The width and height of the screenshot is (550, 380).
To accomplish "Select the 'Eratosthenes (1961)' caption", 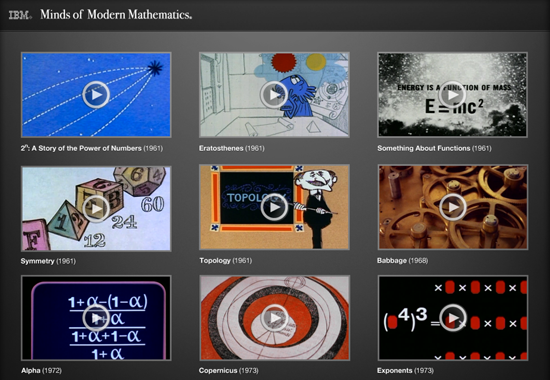I will [232, 148].
